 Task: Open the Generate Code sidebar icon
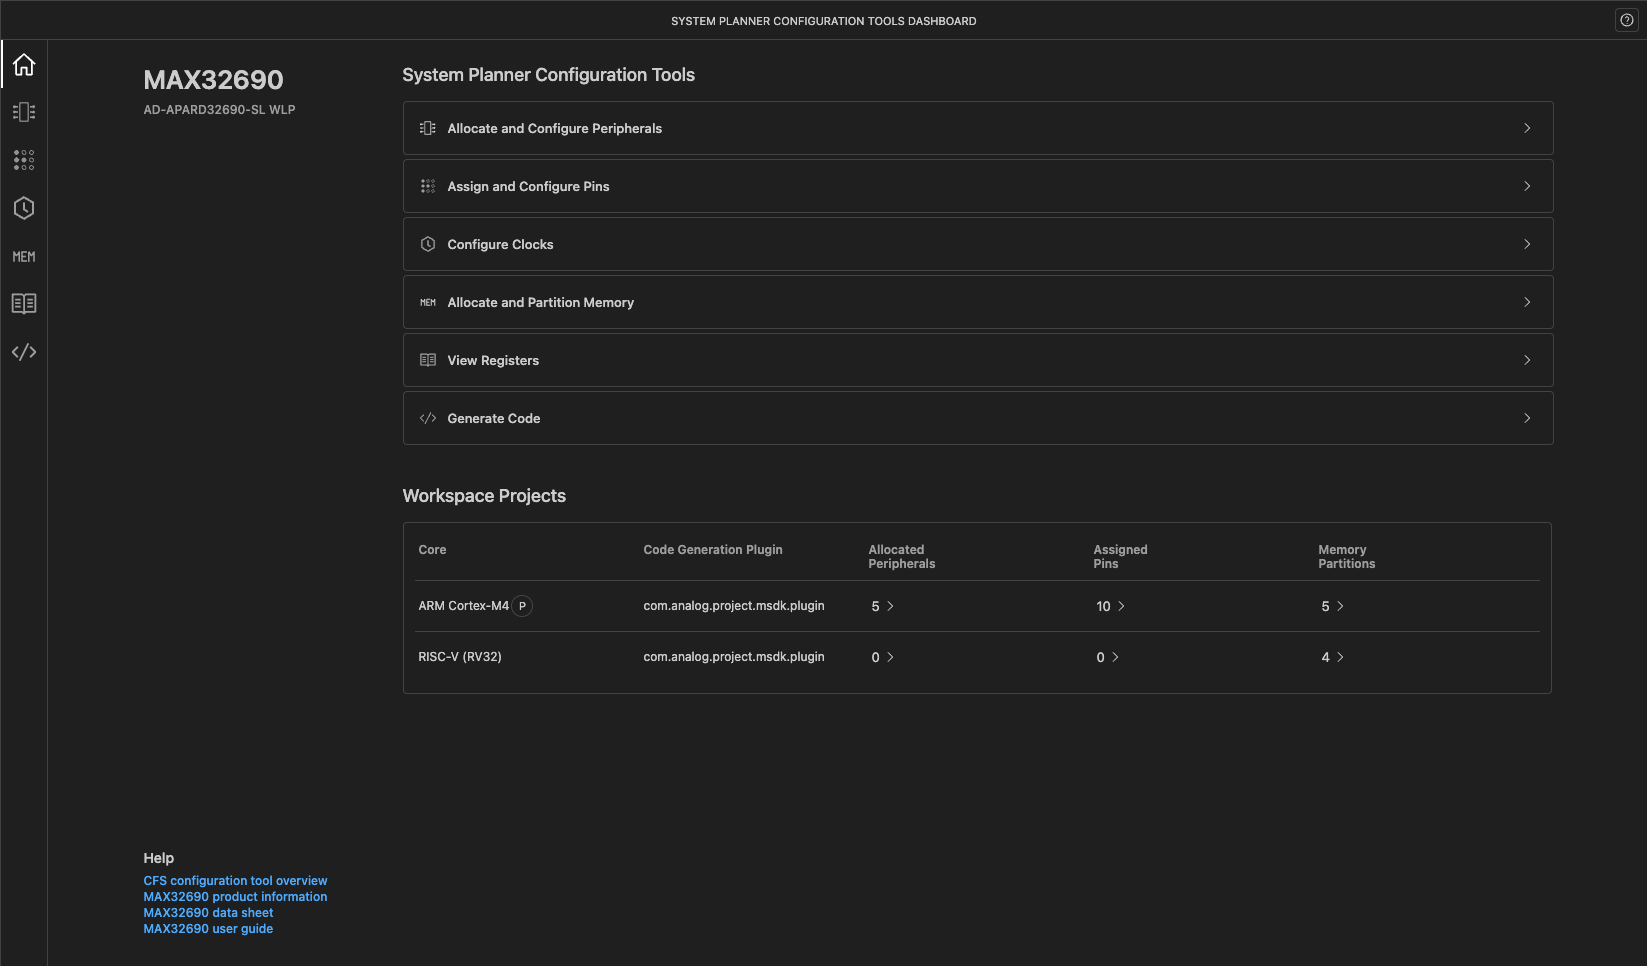pyautogui.click(x=24, y=352)
